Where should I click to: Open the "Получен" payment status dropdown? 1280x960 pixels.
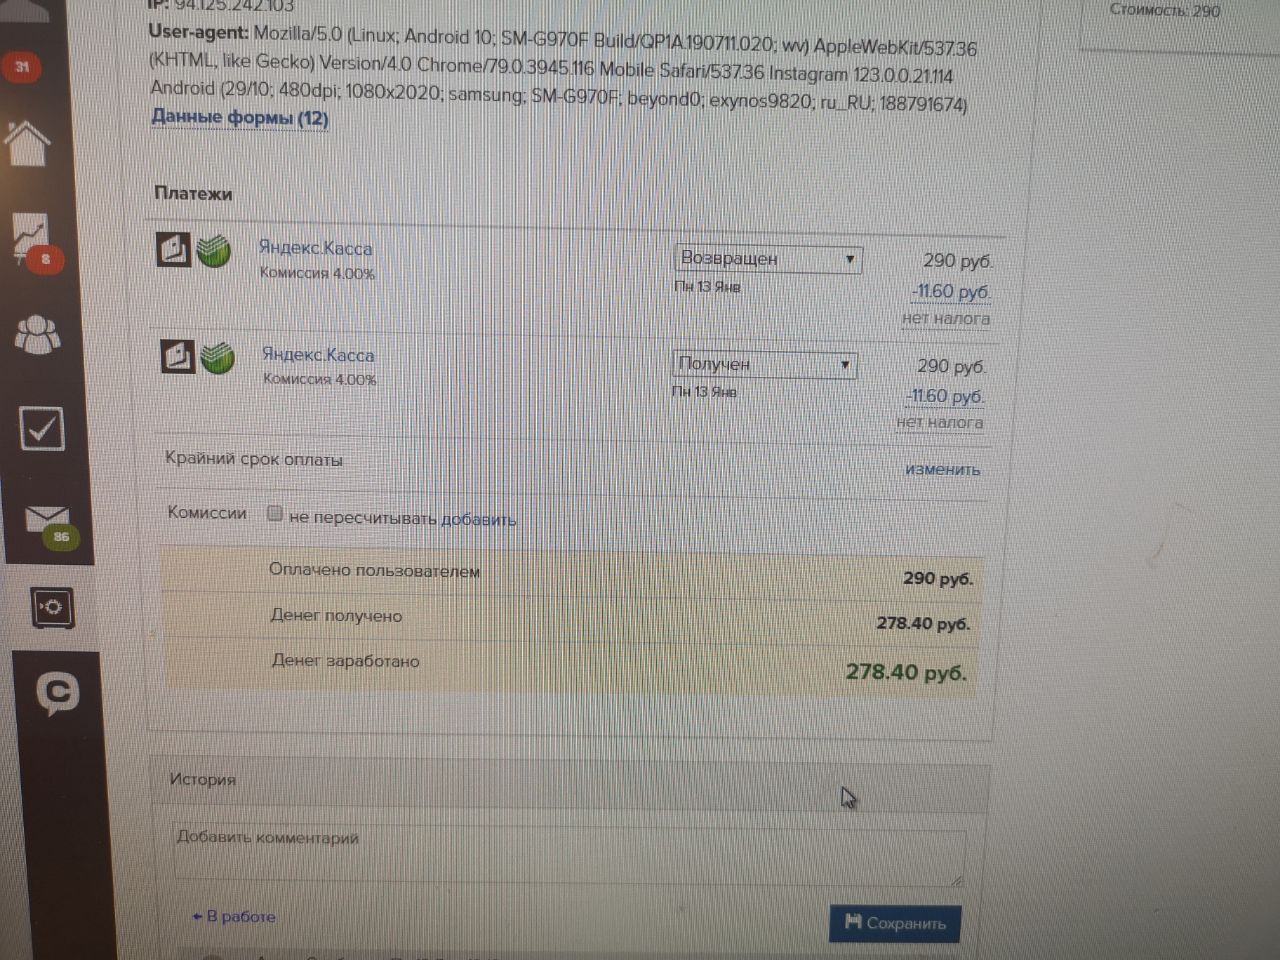click(764, 364)
